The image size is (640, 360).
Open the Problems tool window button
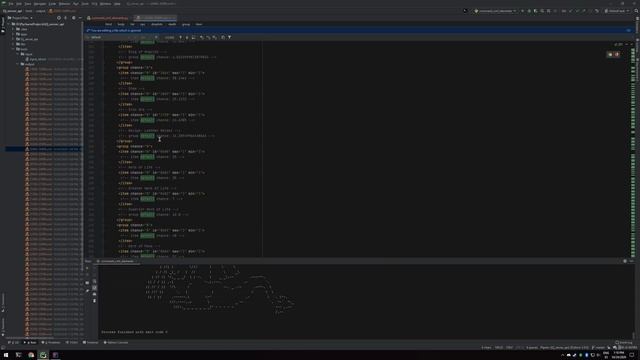(51, 343)
